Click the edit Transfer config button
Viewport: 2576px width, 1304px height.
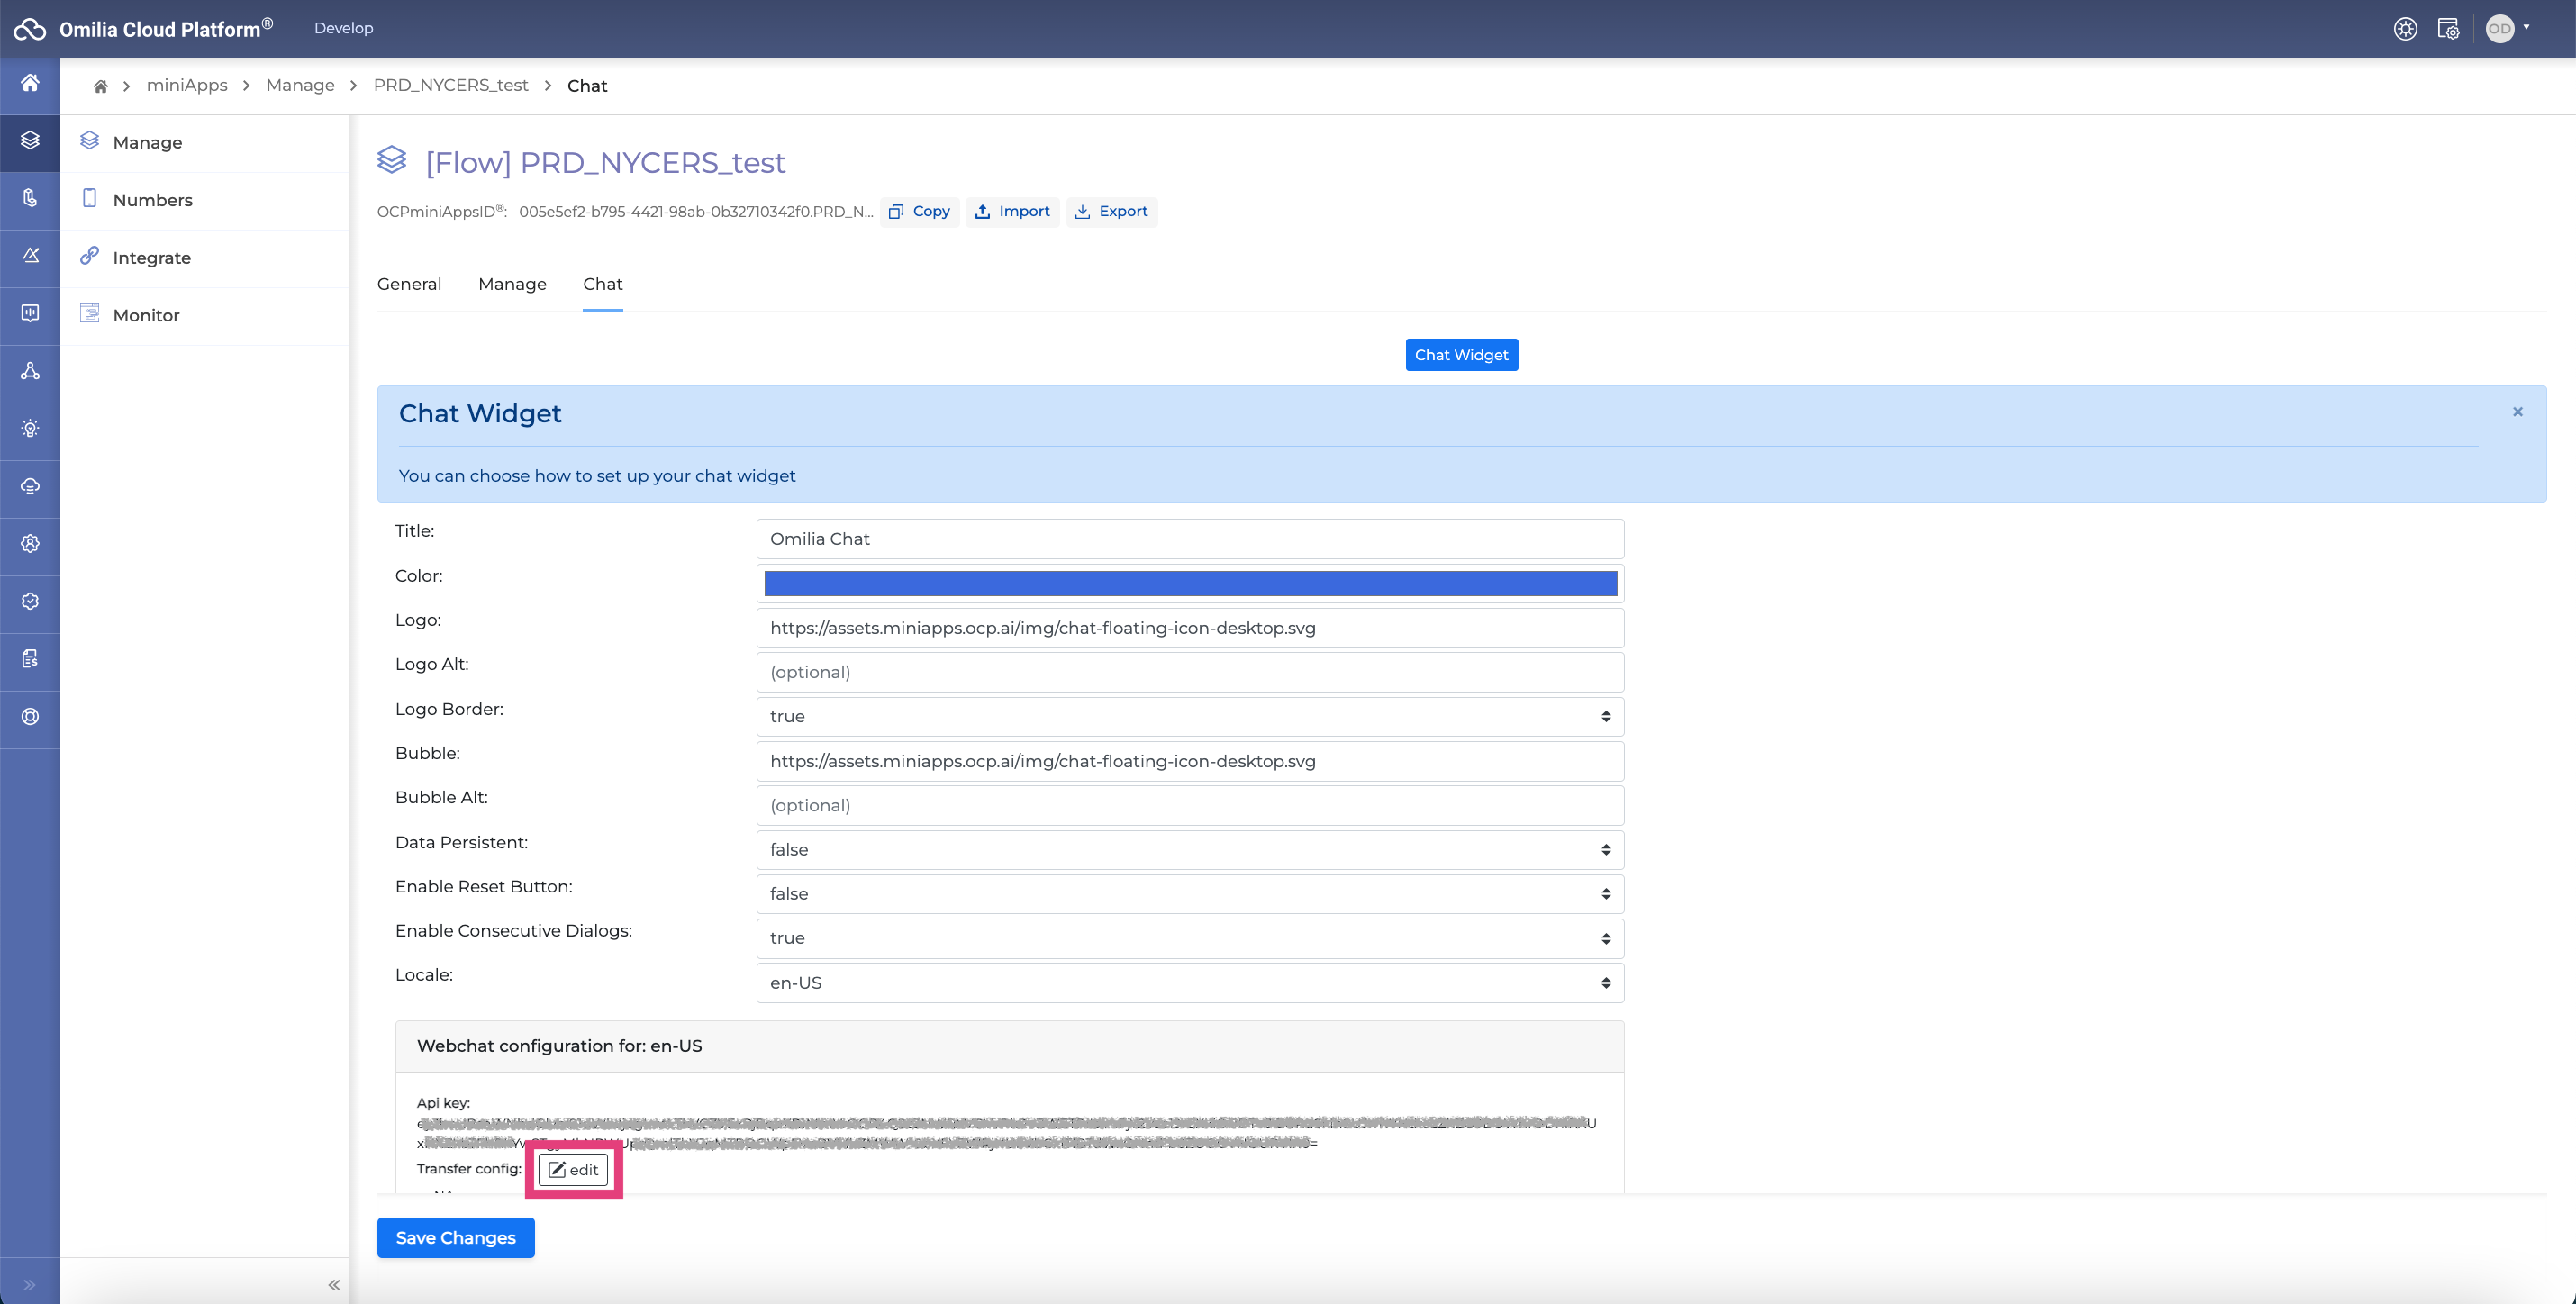[574, 1169]
